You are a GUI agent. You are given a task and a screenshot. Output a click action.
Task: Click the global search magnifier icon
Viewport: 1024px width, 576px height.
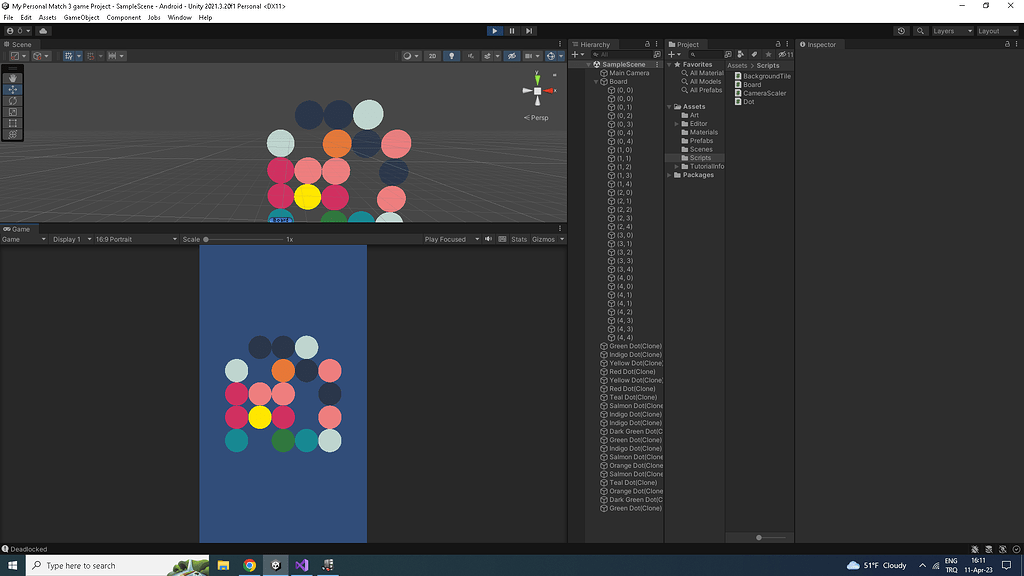click(918, 31)
